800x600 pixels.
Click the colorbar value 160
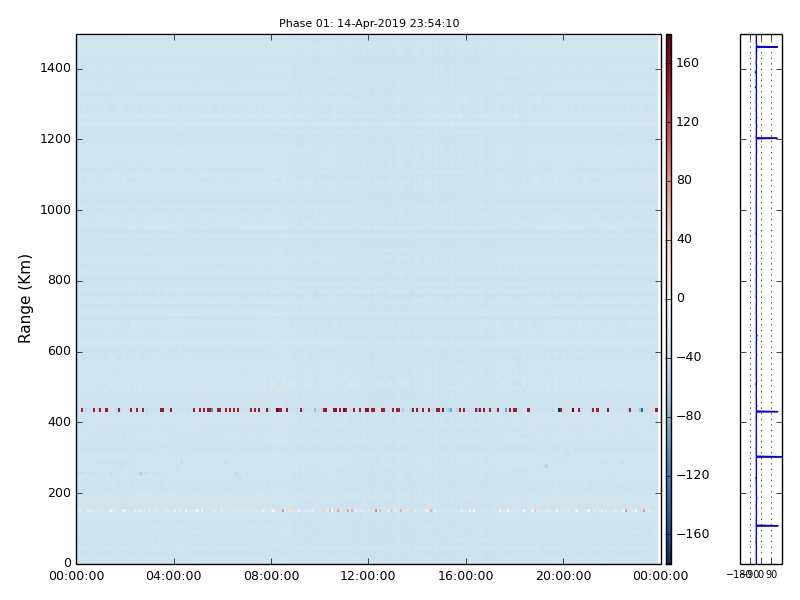pyautogui.click(x=687, y=63)
